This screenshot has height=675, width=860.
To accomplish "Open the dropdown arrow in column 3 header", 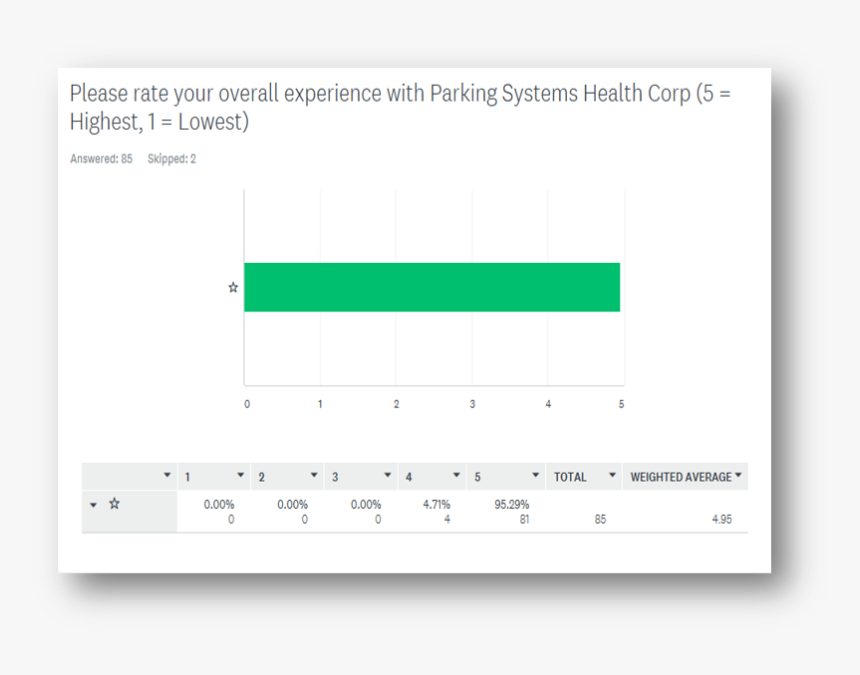I will pos(387,475).
